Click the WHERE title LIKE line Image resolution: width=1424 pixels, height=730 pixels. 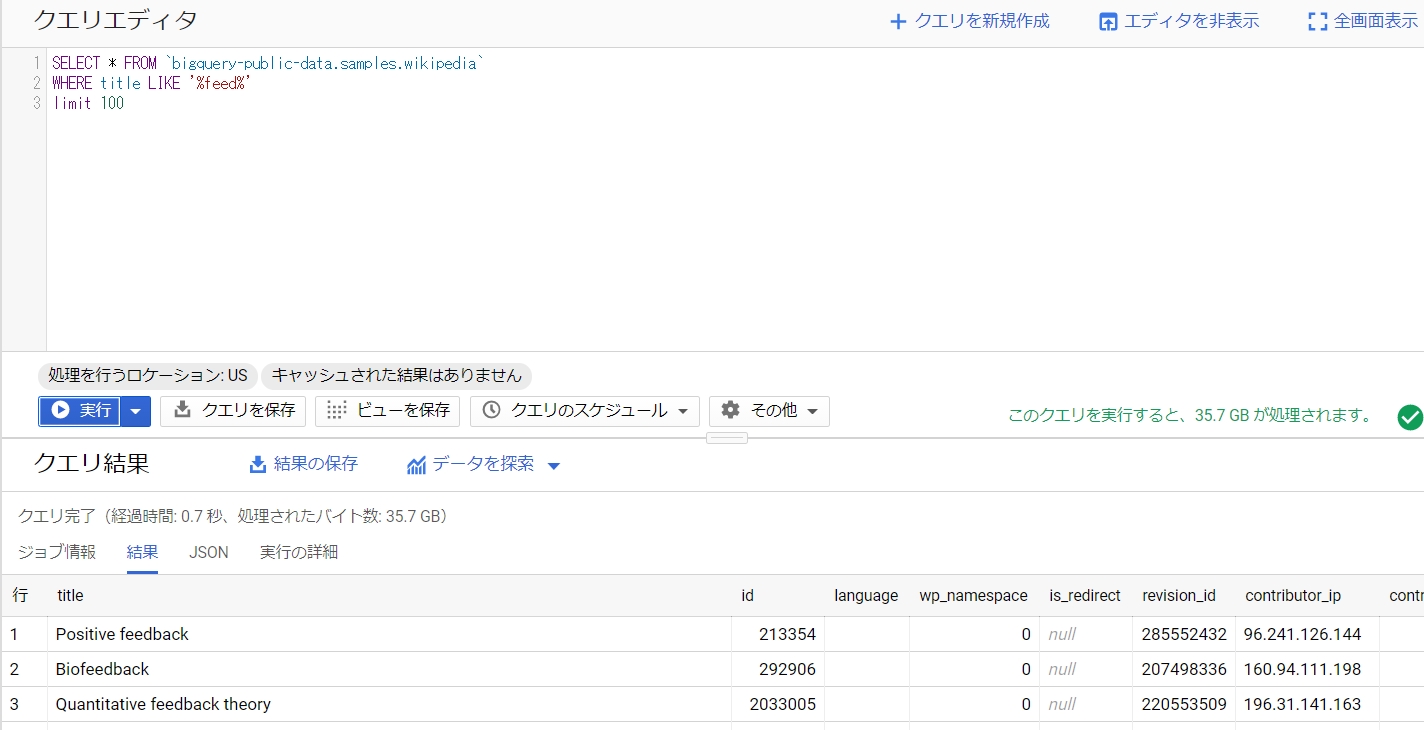coord(151,83)
